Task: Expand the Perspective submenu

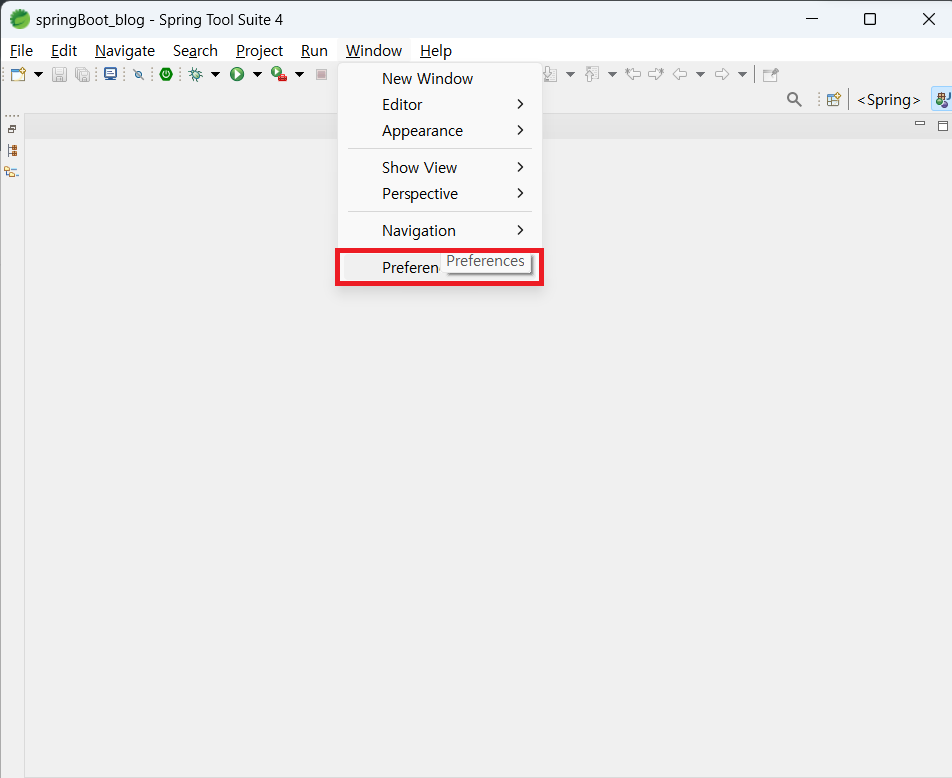Action: click(439, 194)
